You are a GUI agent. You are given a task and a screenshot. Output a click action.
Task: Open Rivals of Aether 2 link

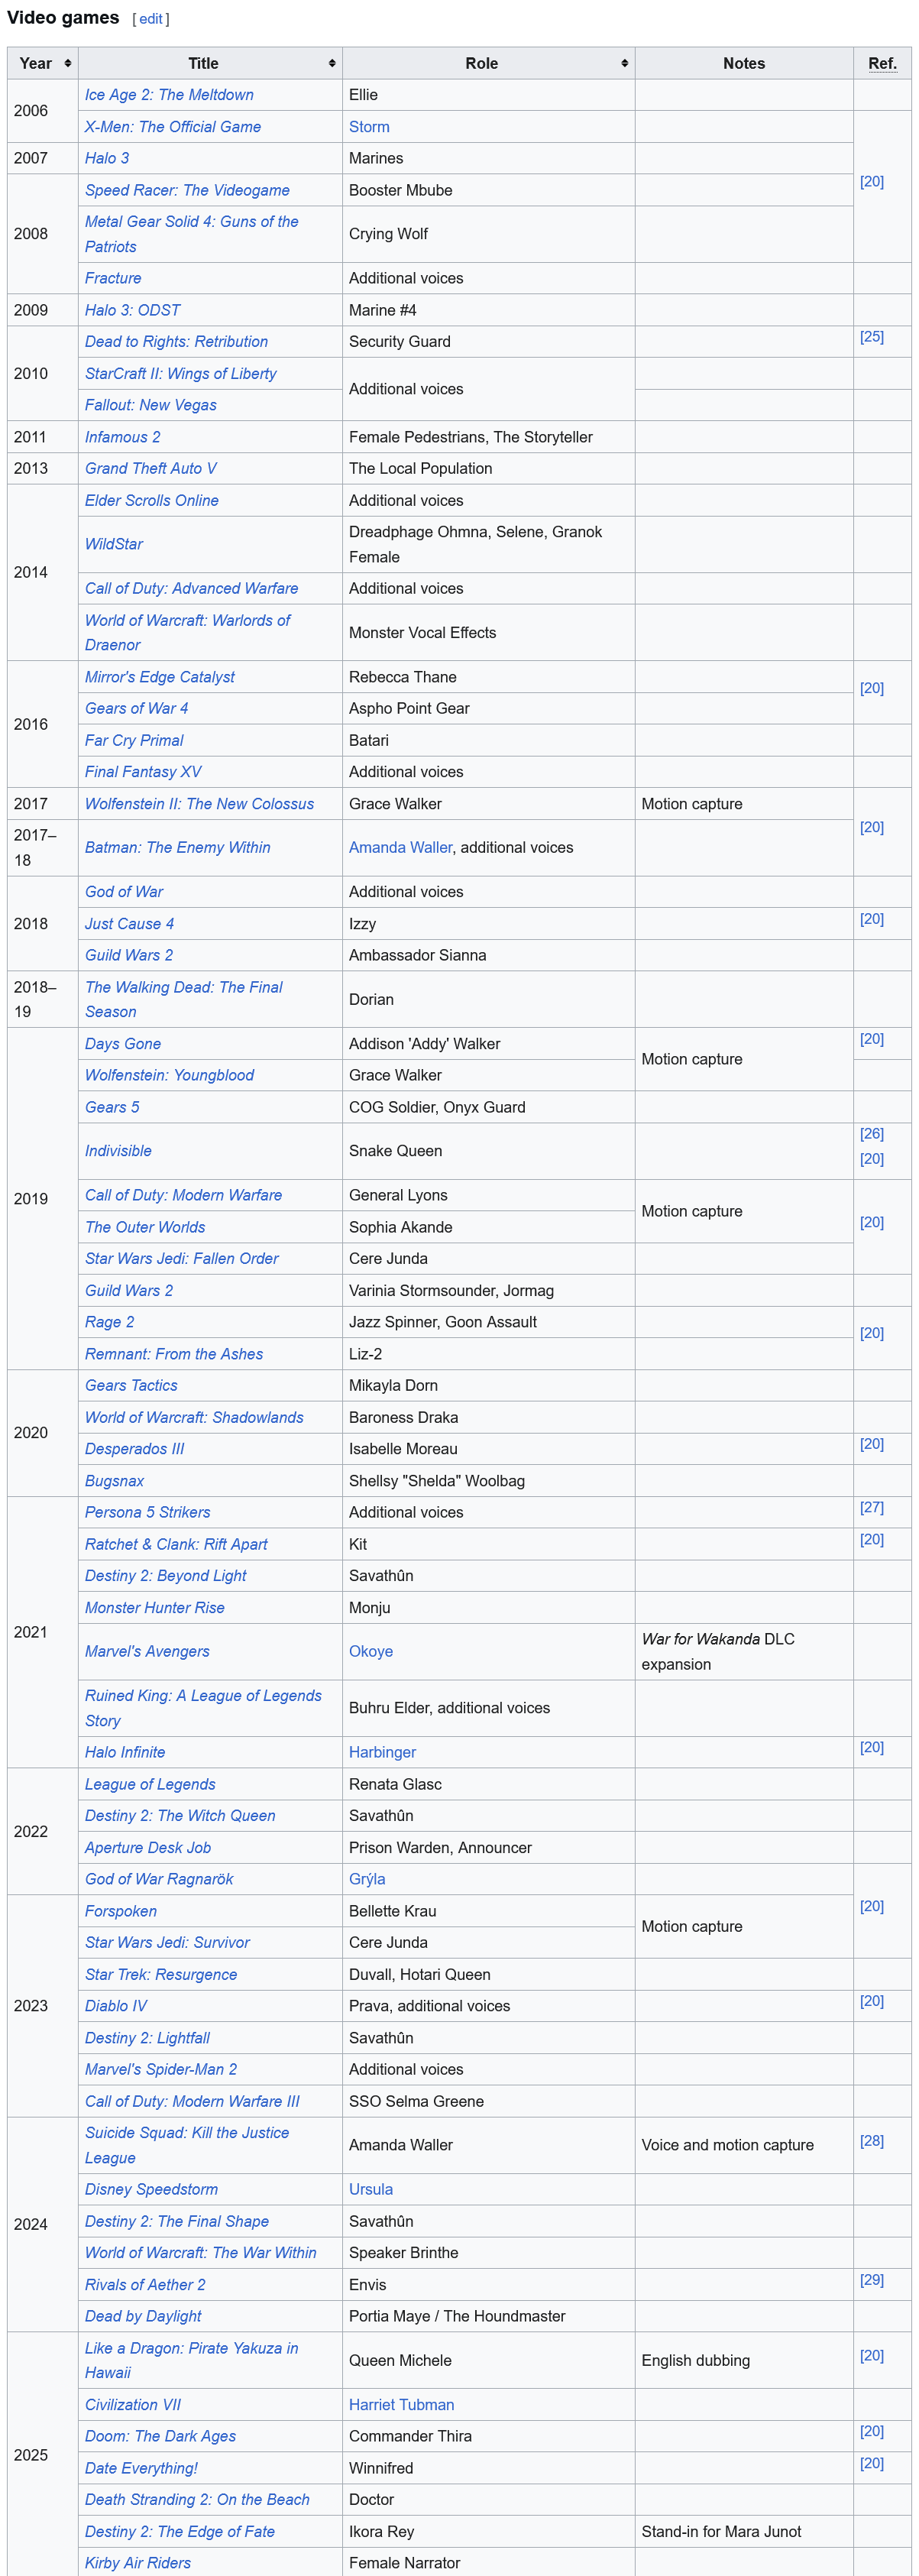(145, 2285)
